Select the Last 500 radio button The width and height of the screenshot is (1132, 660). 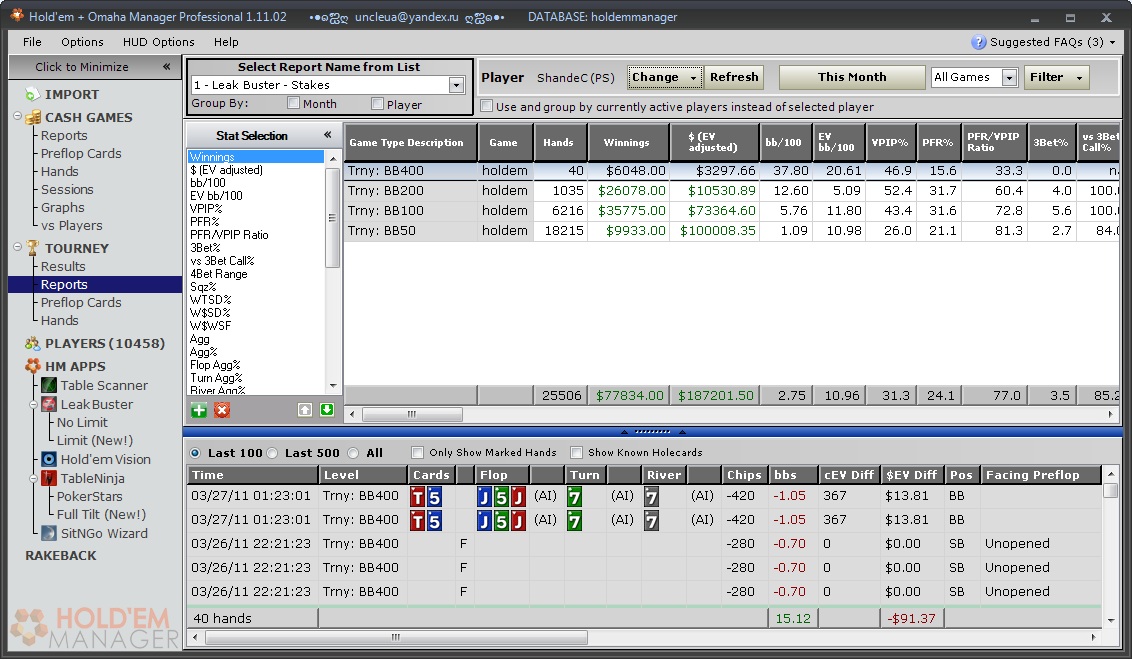coord(274,453)
